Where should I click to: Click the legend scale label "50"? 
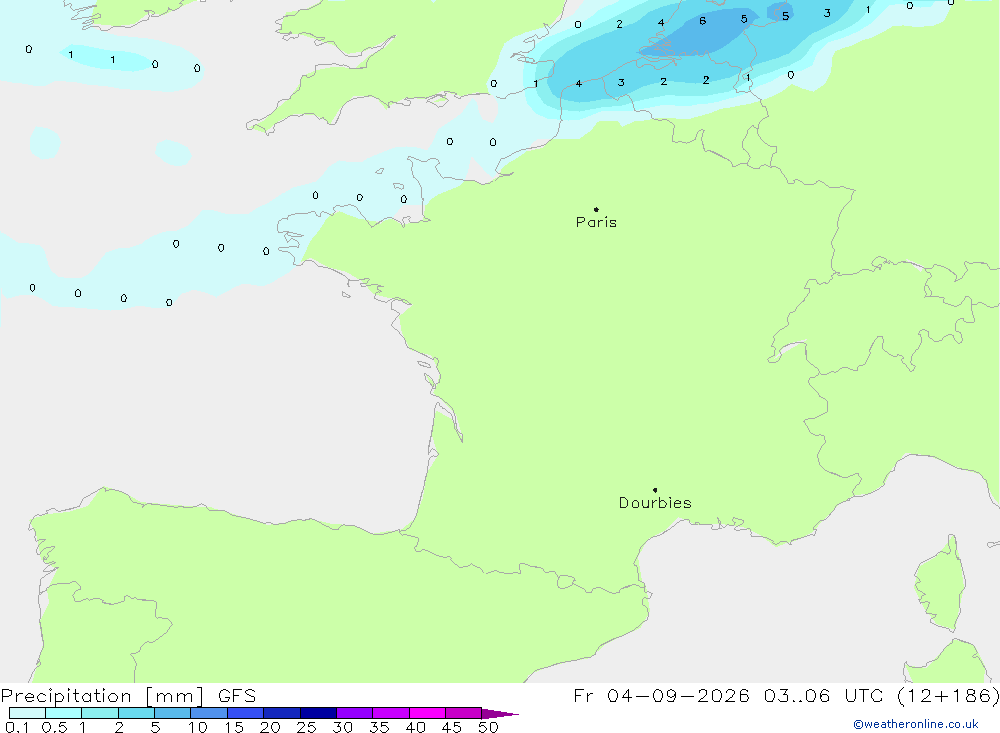coord(488,727)
